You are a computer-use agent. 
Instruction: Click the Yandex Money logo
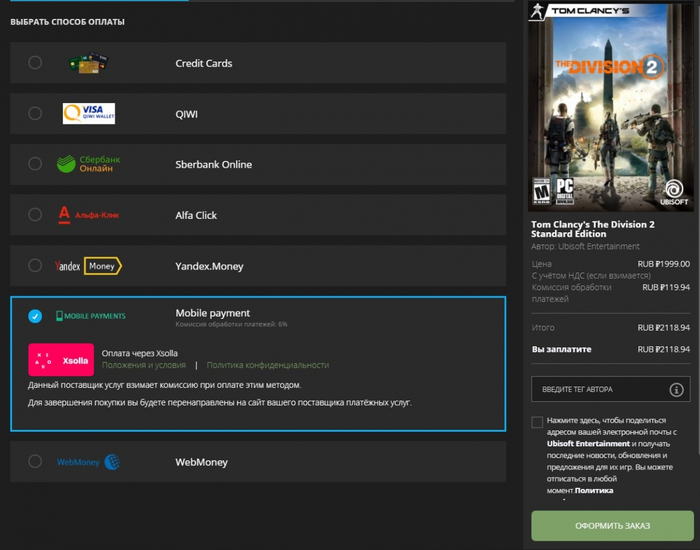point(88,266)
